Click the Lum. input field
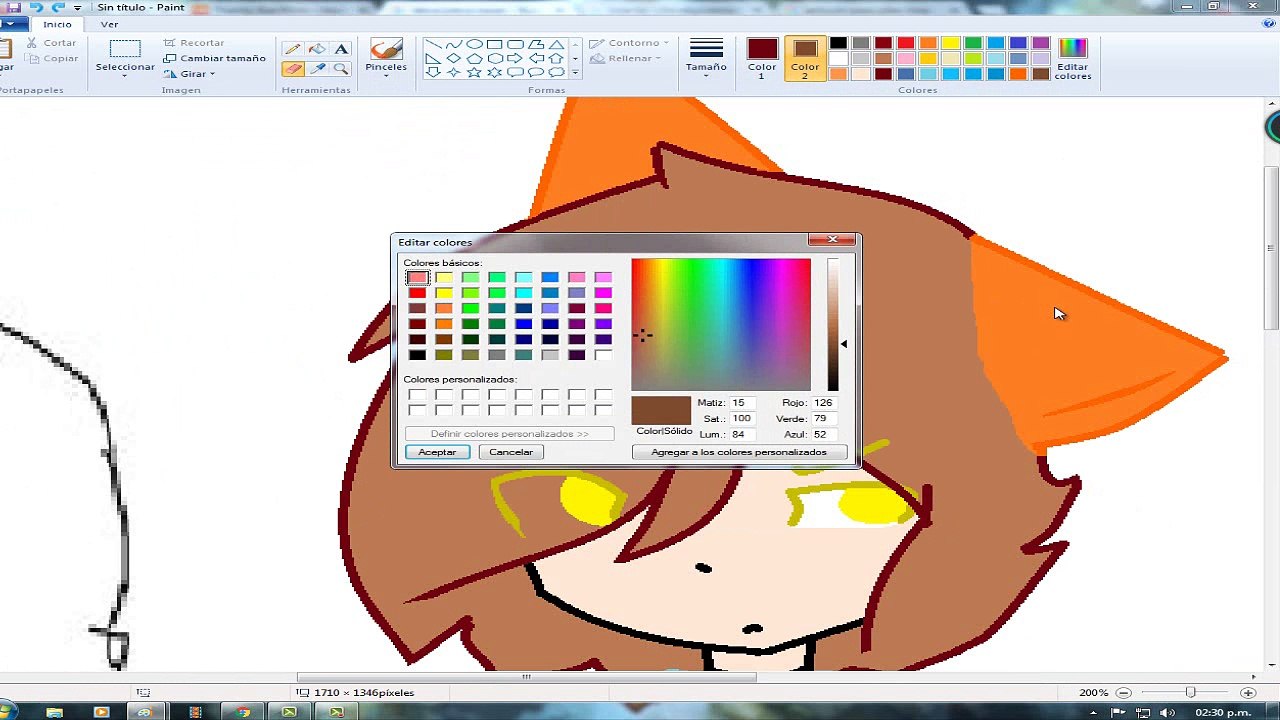This screenshot has width=1280, height=720. [x=741, y=434]
